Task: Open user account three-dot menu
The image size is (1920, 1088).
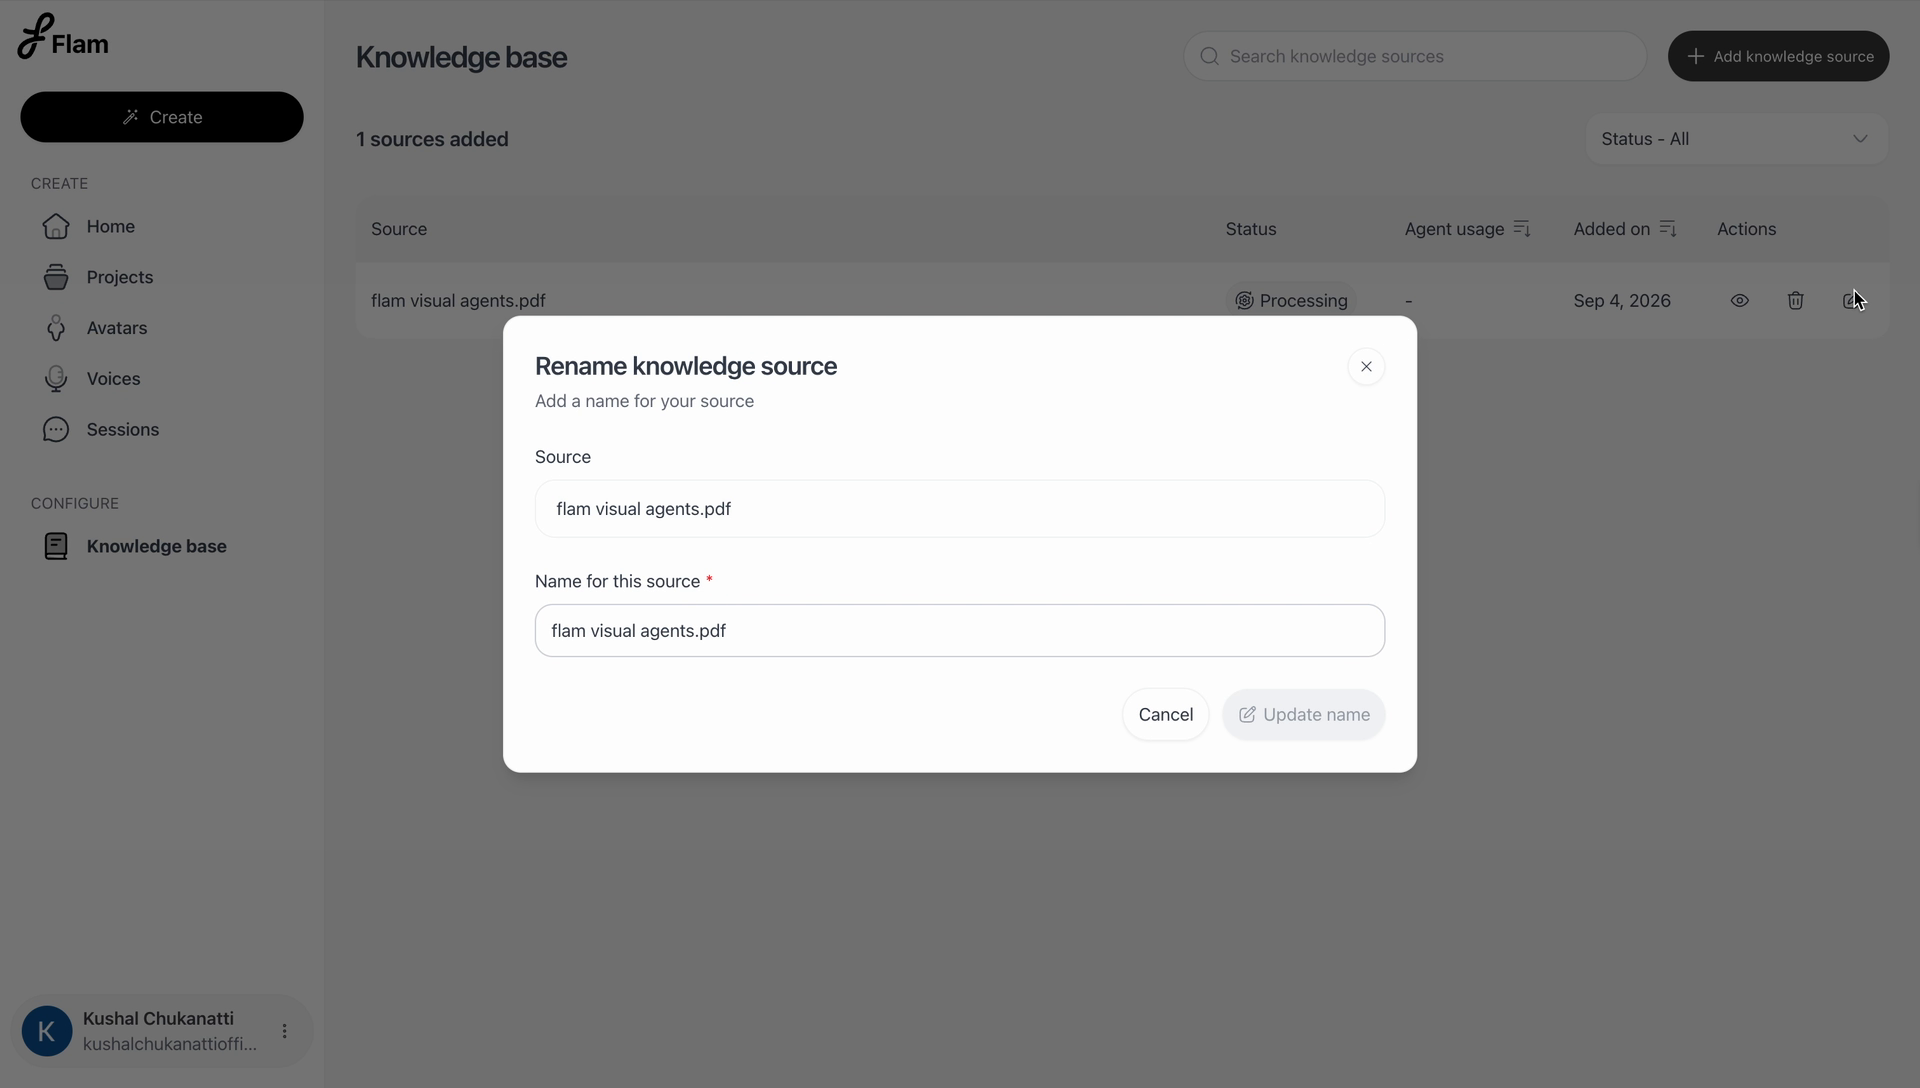Action: click(x=284, y=1031)
